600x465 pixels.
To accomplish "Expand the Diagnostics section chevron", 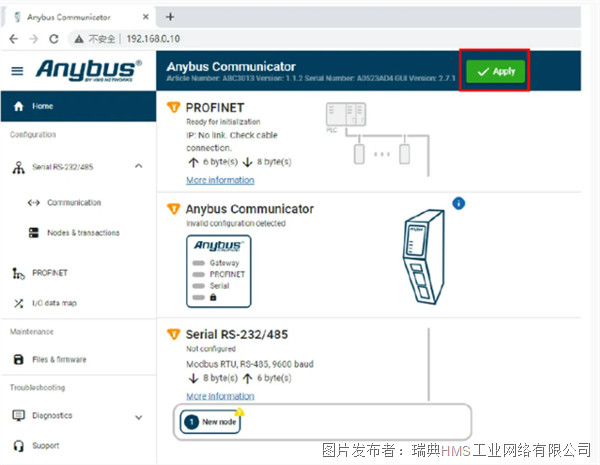I will tap(139, 418).
